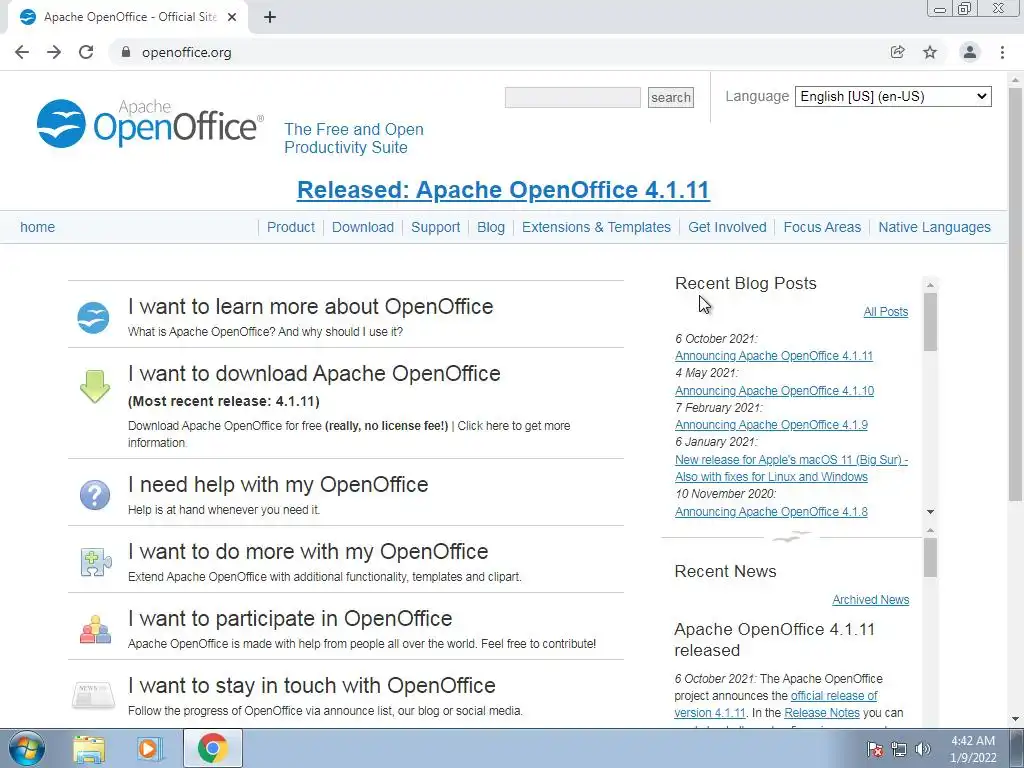This screenshot has width=1024, height=768.
Task: Click the newspaper icon beside stay in touch
Action: 93,696
